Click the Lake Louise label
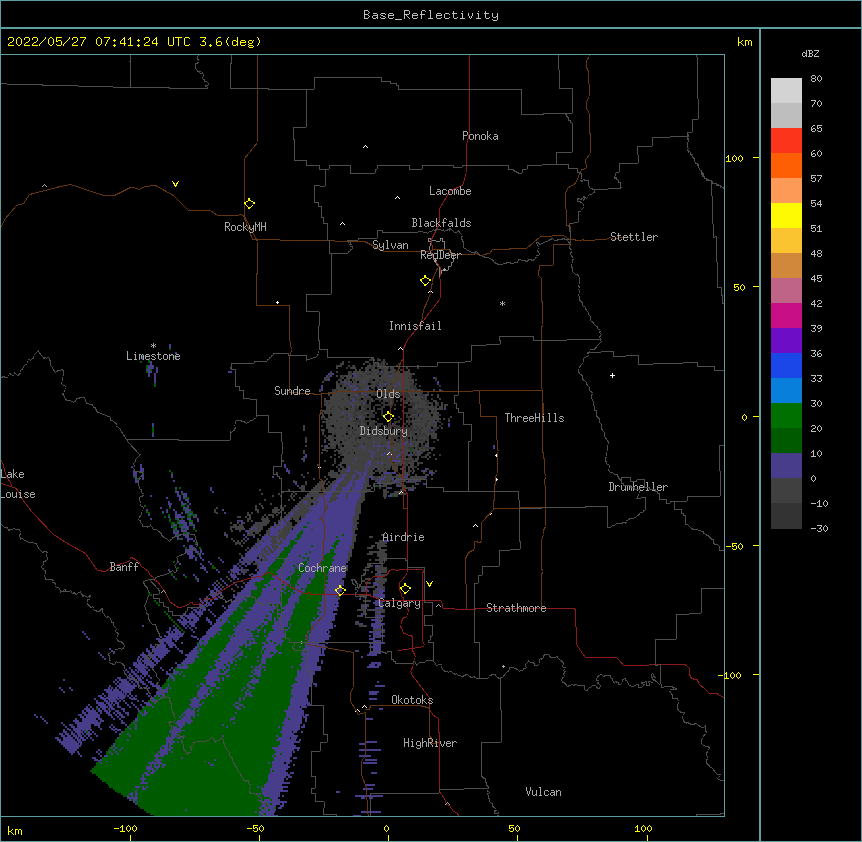Viewport: 862px width, 842px height. [x=18, y=484]
